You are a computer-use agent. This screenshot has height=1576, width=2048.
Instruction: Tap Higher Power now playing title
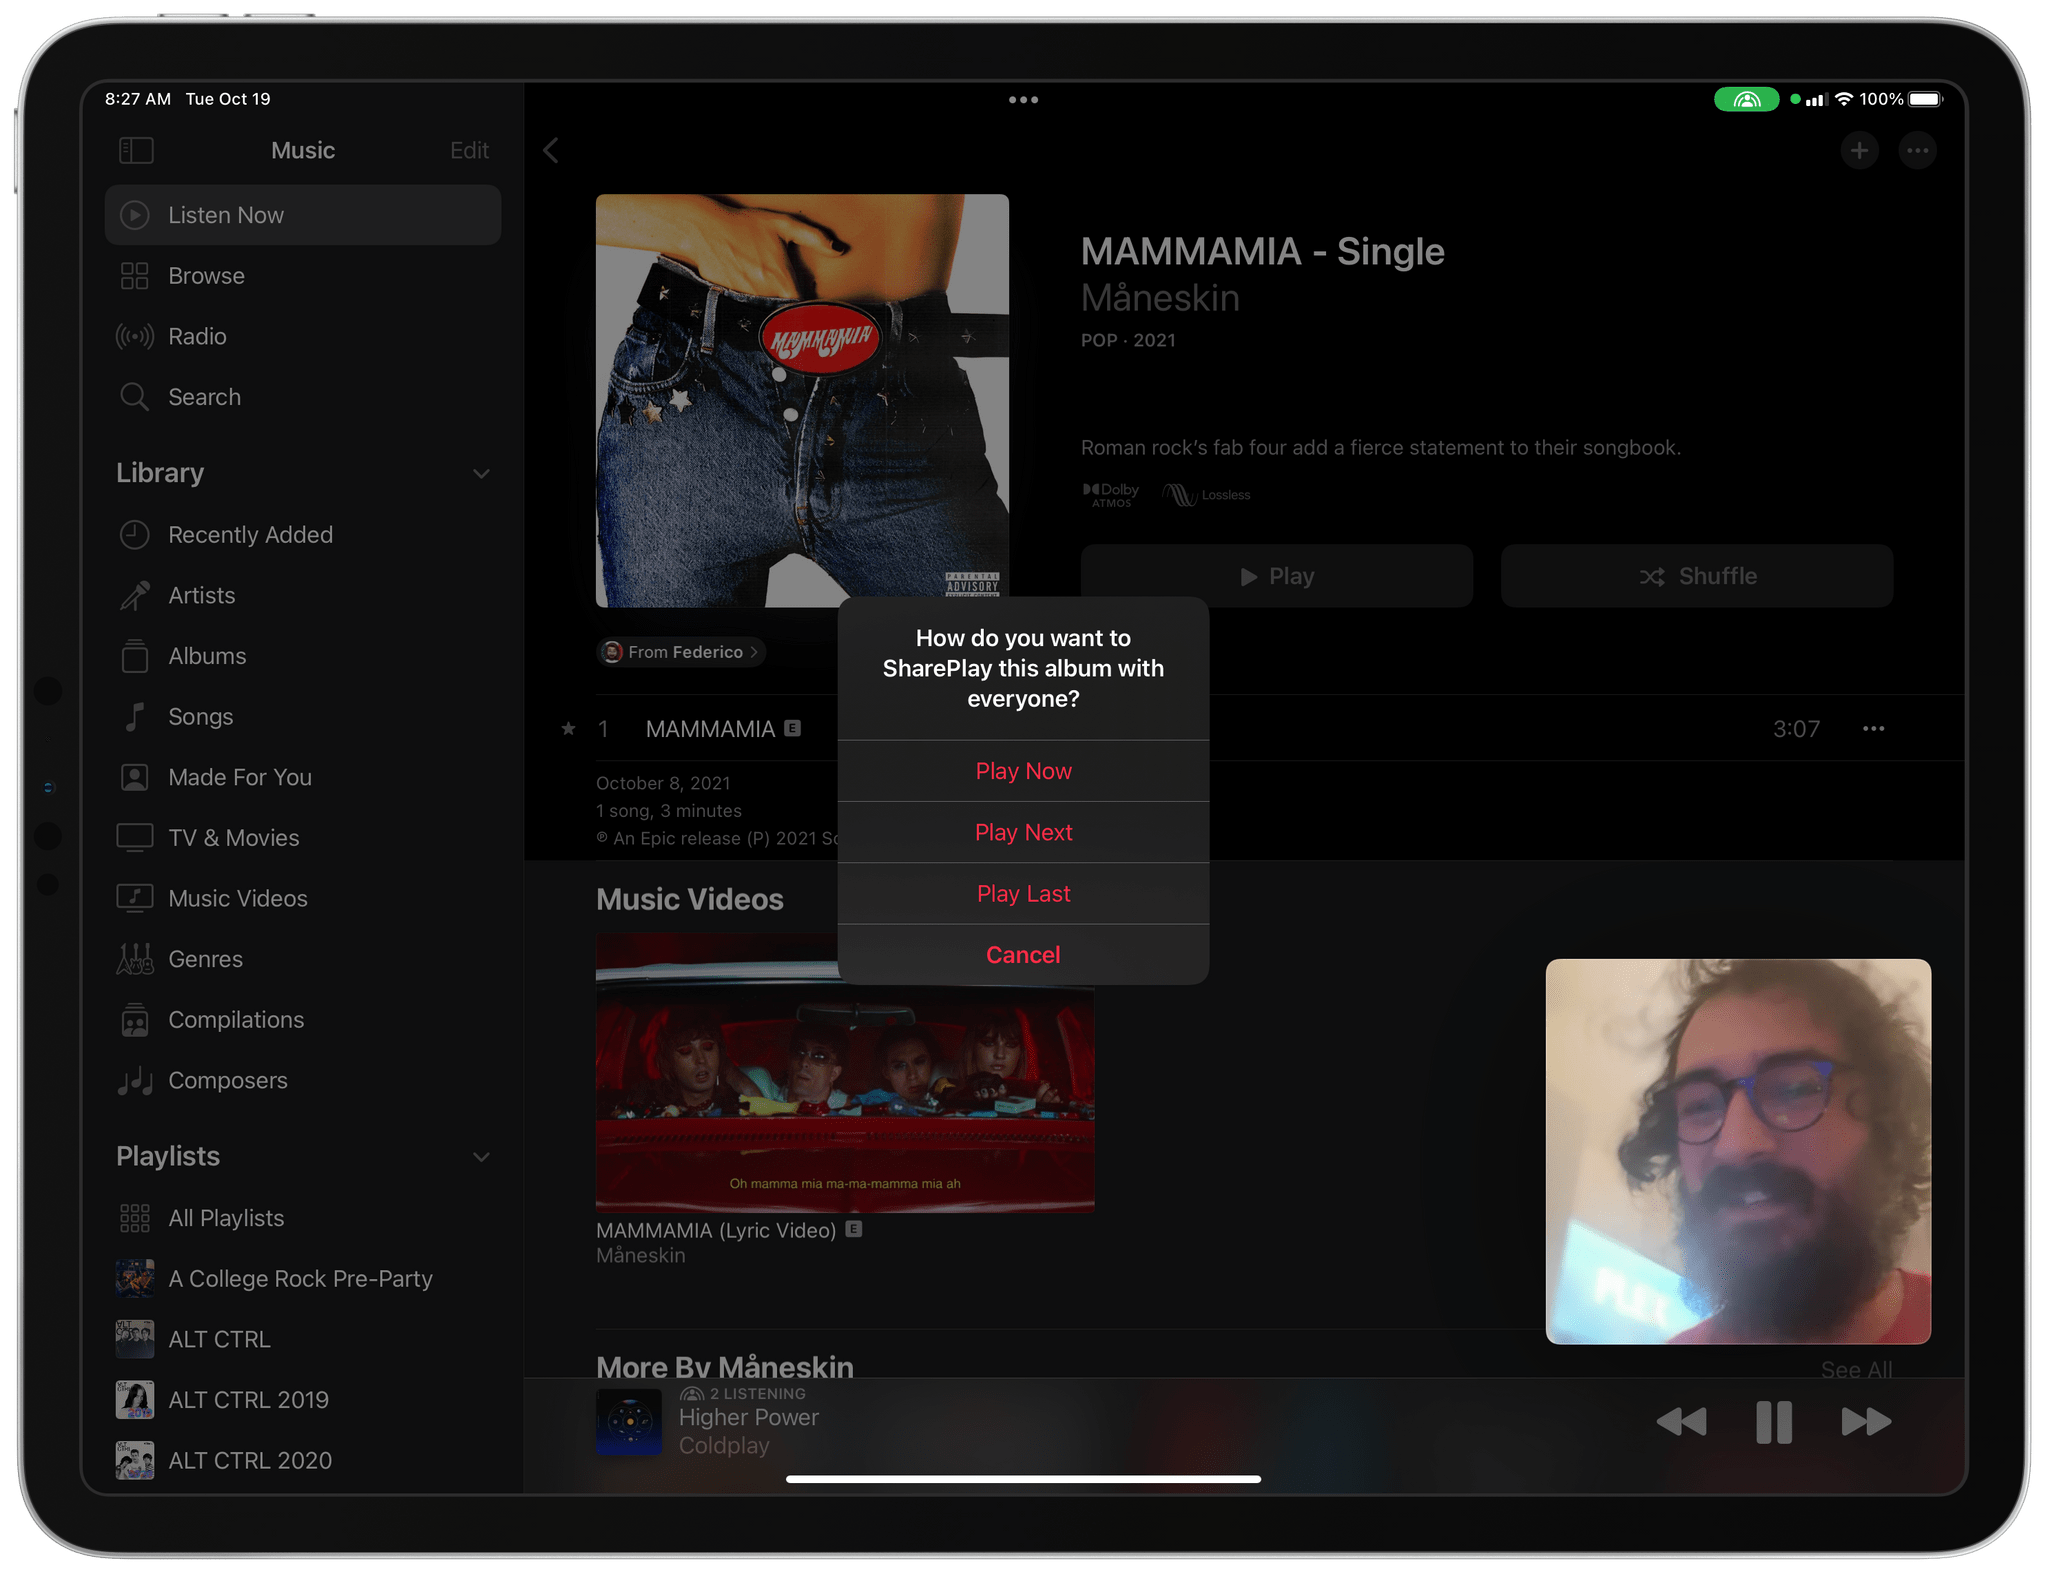pos(749,1417)
